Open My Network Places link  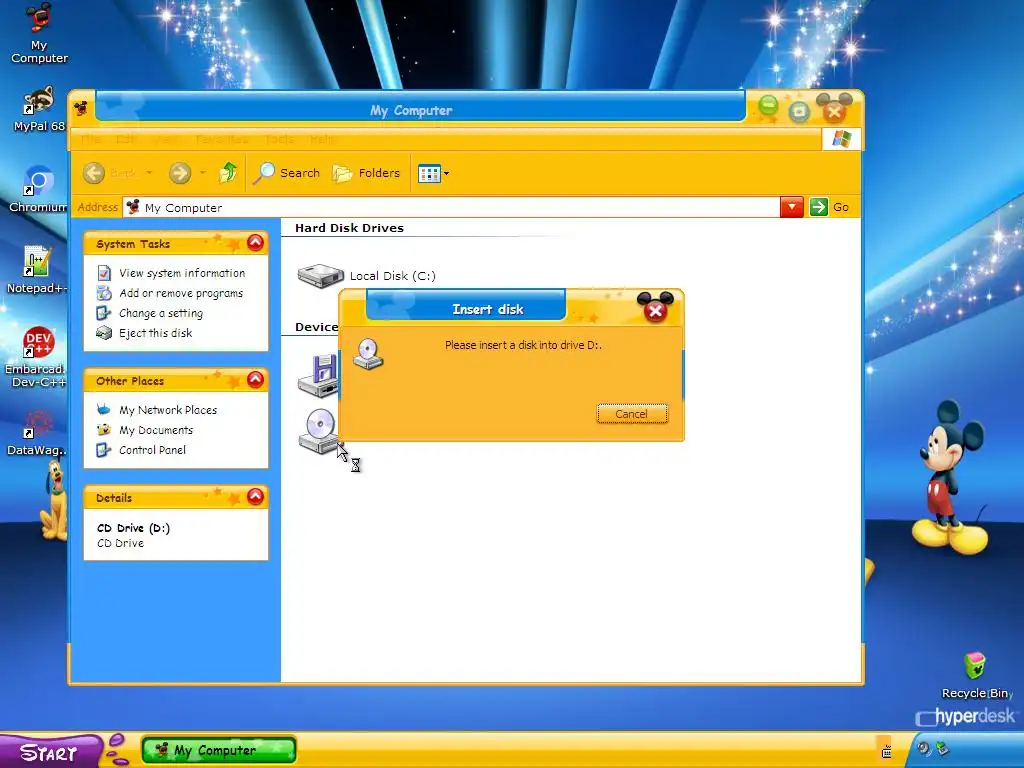[168, 410]
